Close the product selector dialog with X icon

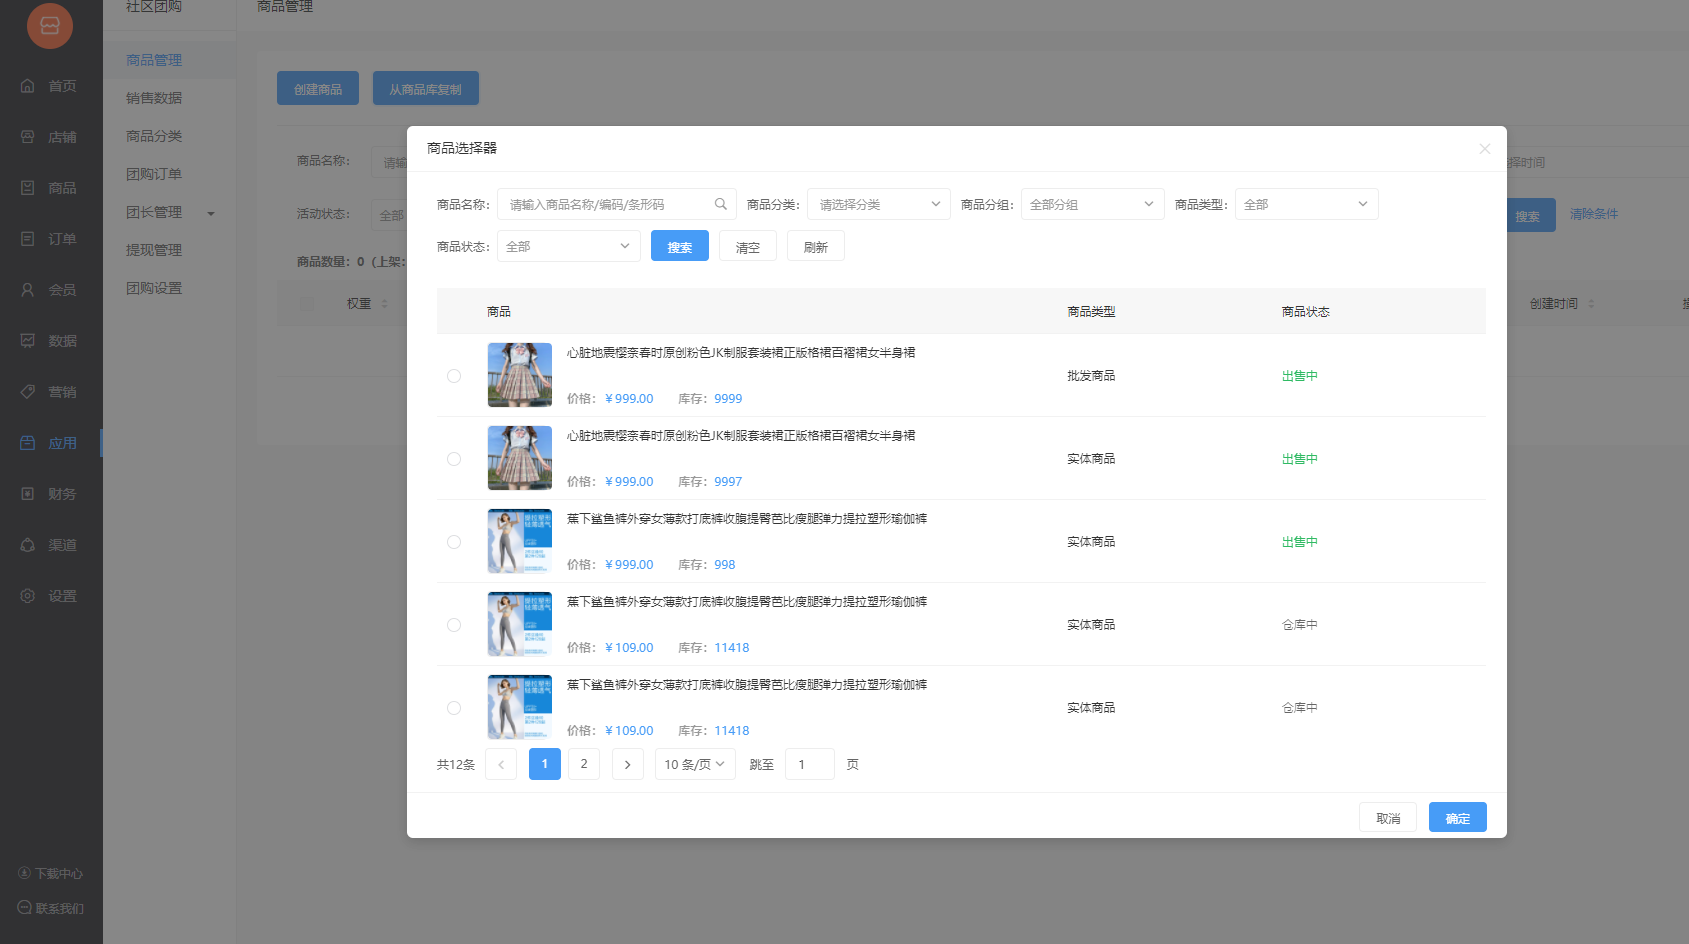pyautogui.click(x=1484, y=149)
